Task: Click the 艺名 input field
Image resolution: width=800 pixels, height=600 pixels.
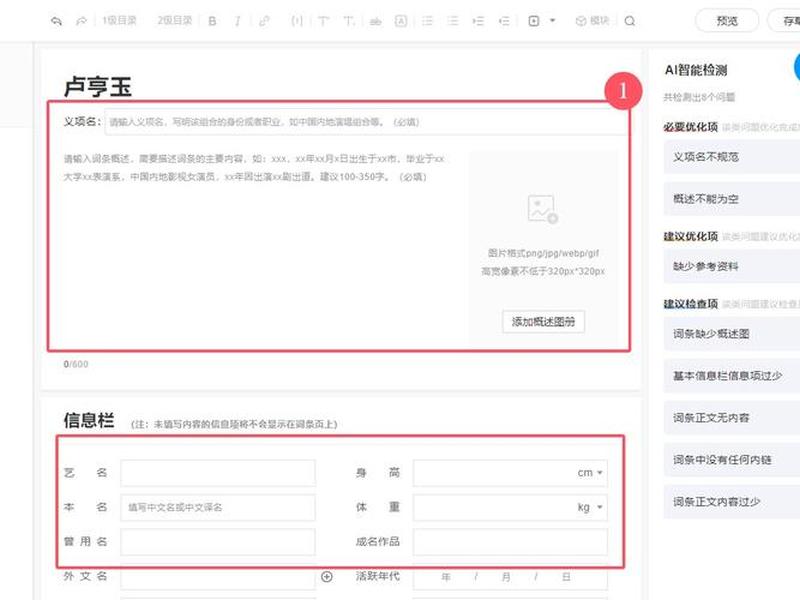Action: coord(218,473)
